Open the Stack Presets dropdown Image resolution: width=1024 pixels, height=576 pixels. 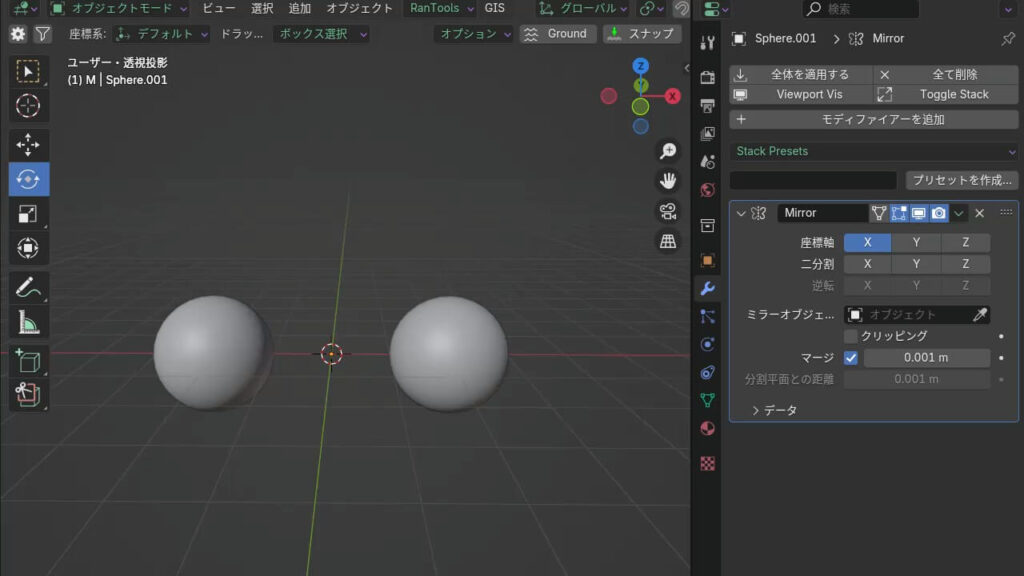(x=874, y=151)
